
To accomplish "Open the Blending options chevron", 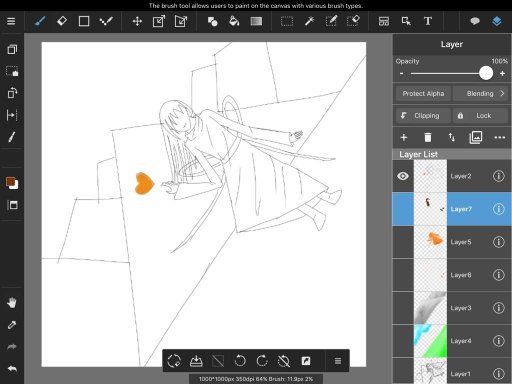I will point(502,93).
